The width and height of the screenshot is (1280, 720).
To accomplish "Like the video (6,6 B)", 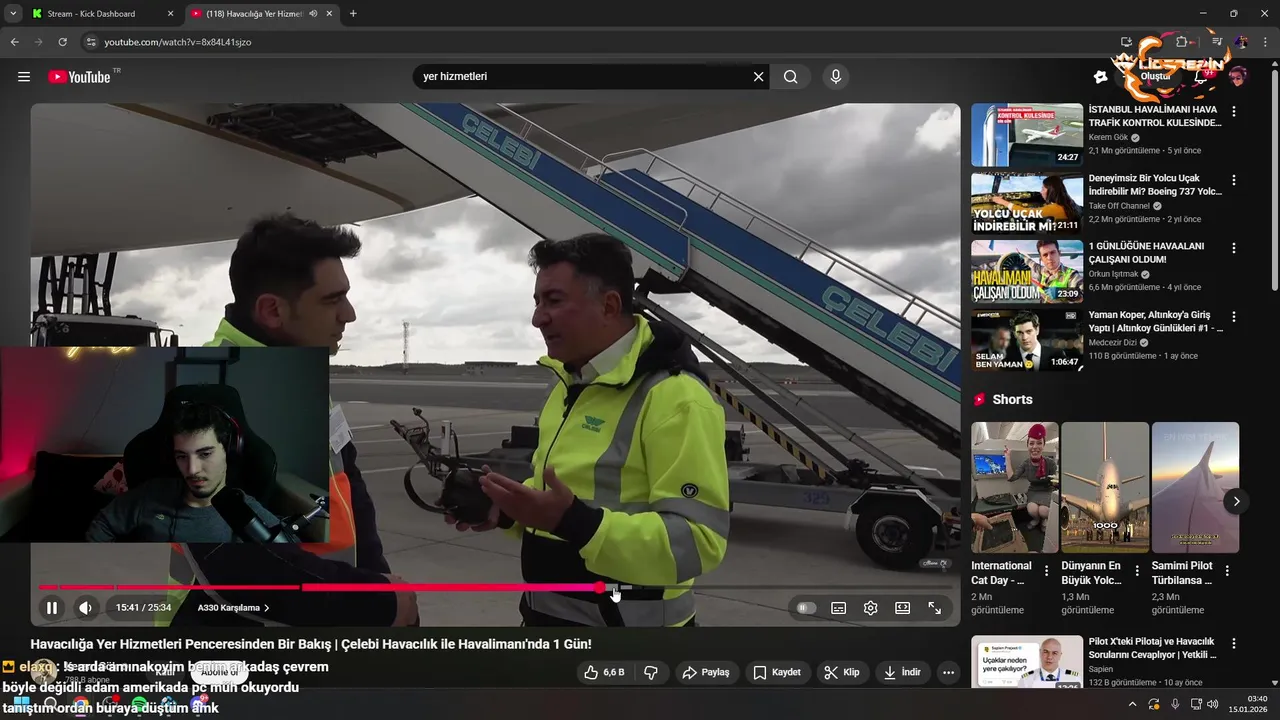I will click(x=606, y=672).
